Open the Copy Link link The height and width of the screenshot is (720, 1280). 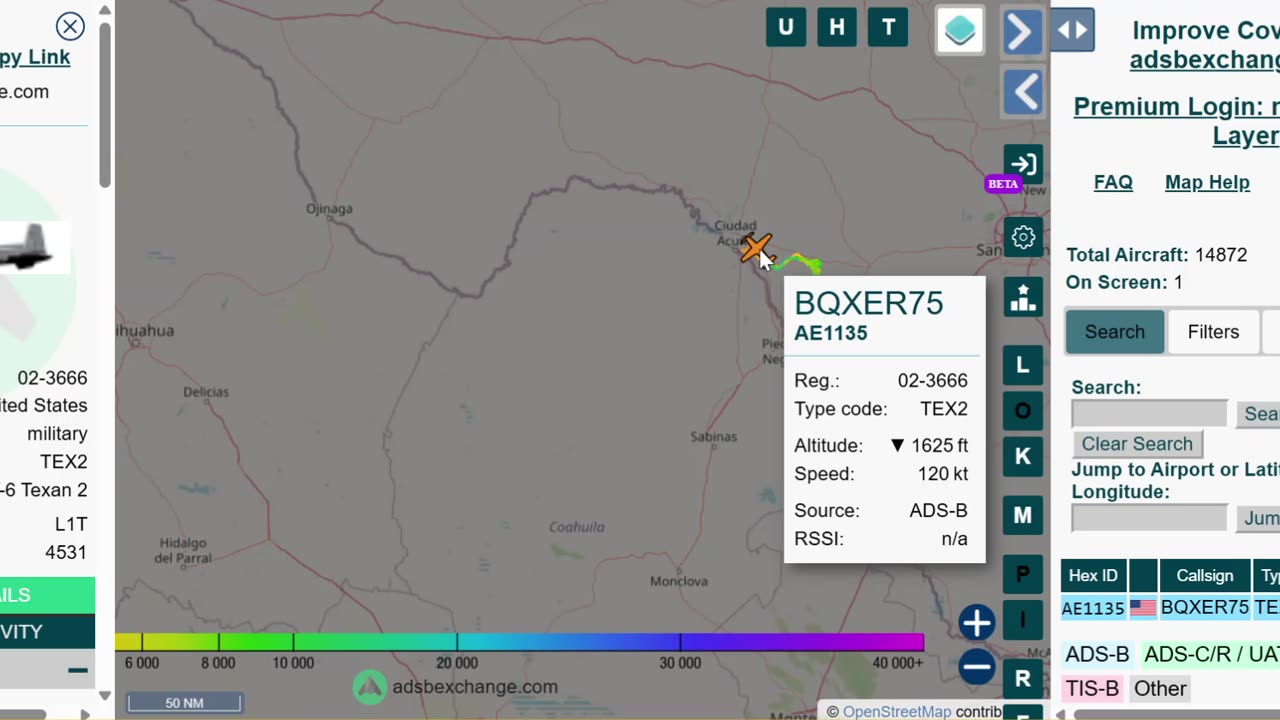click(35, 57)
